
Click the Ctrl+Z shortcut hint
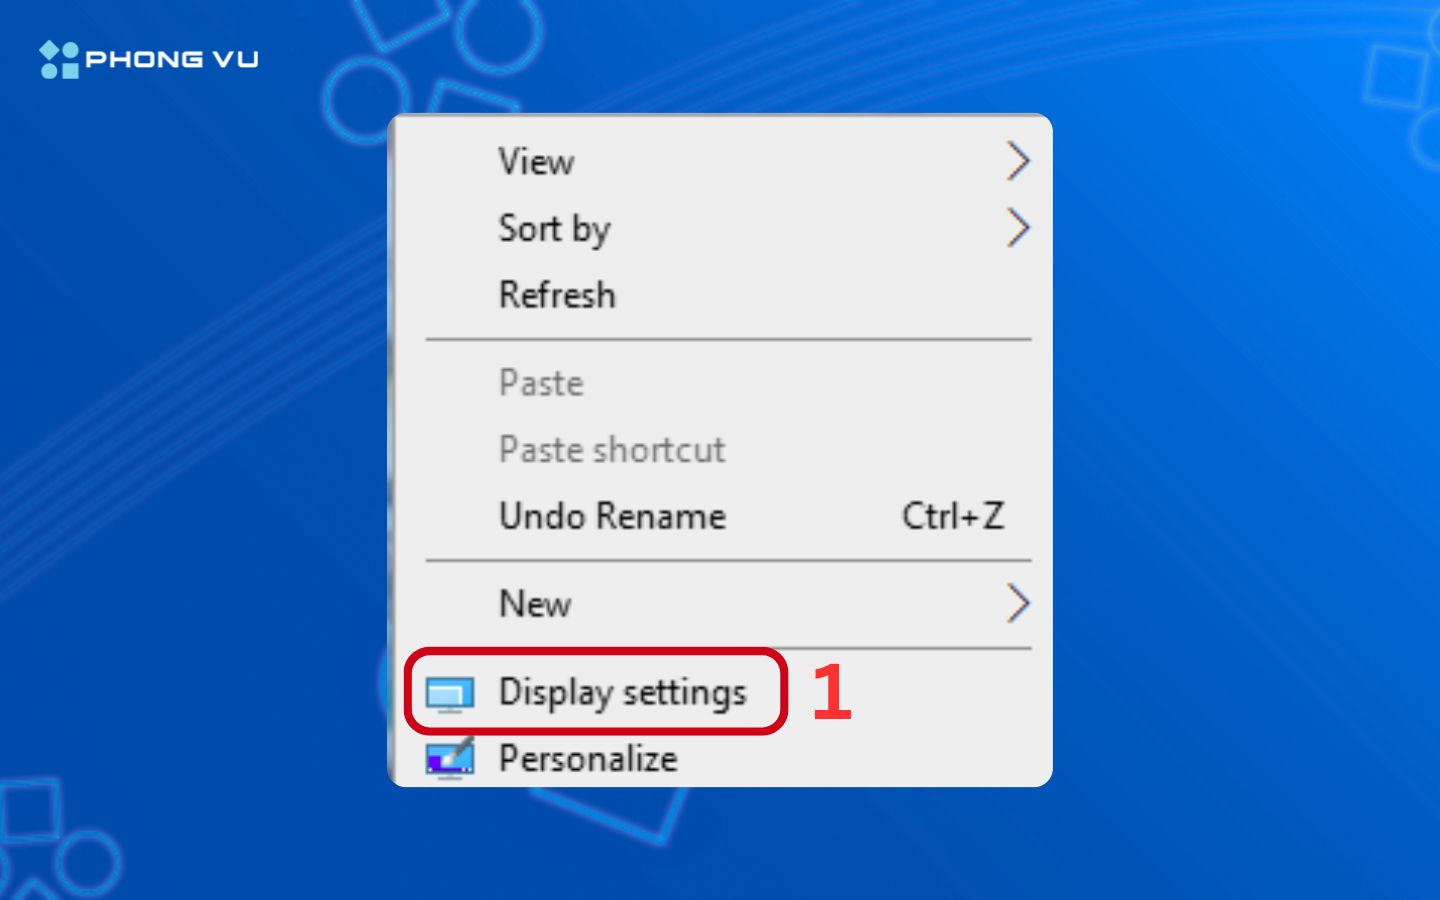(x=952, y=517)
